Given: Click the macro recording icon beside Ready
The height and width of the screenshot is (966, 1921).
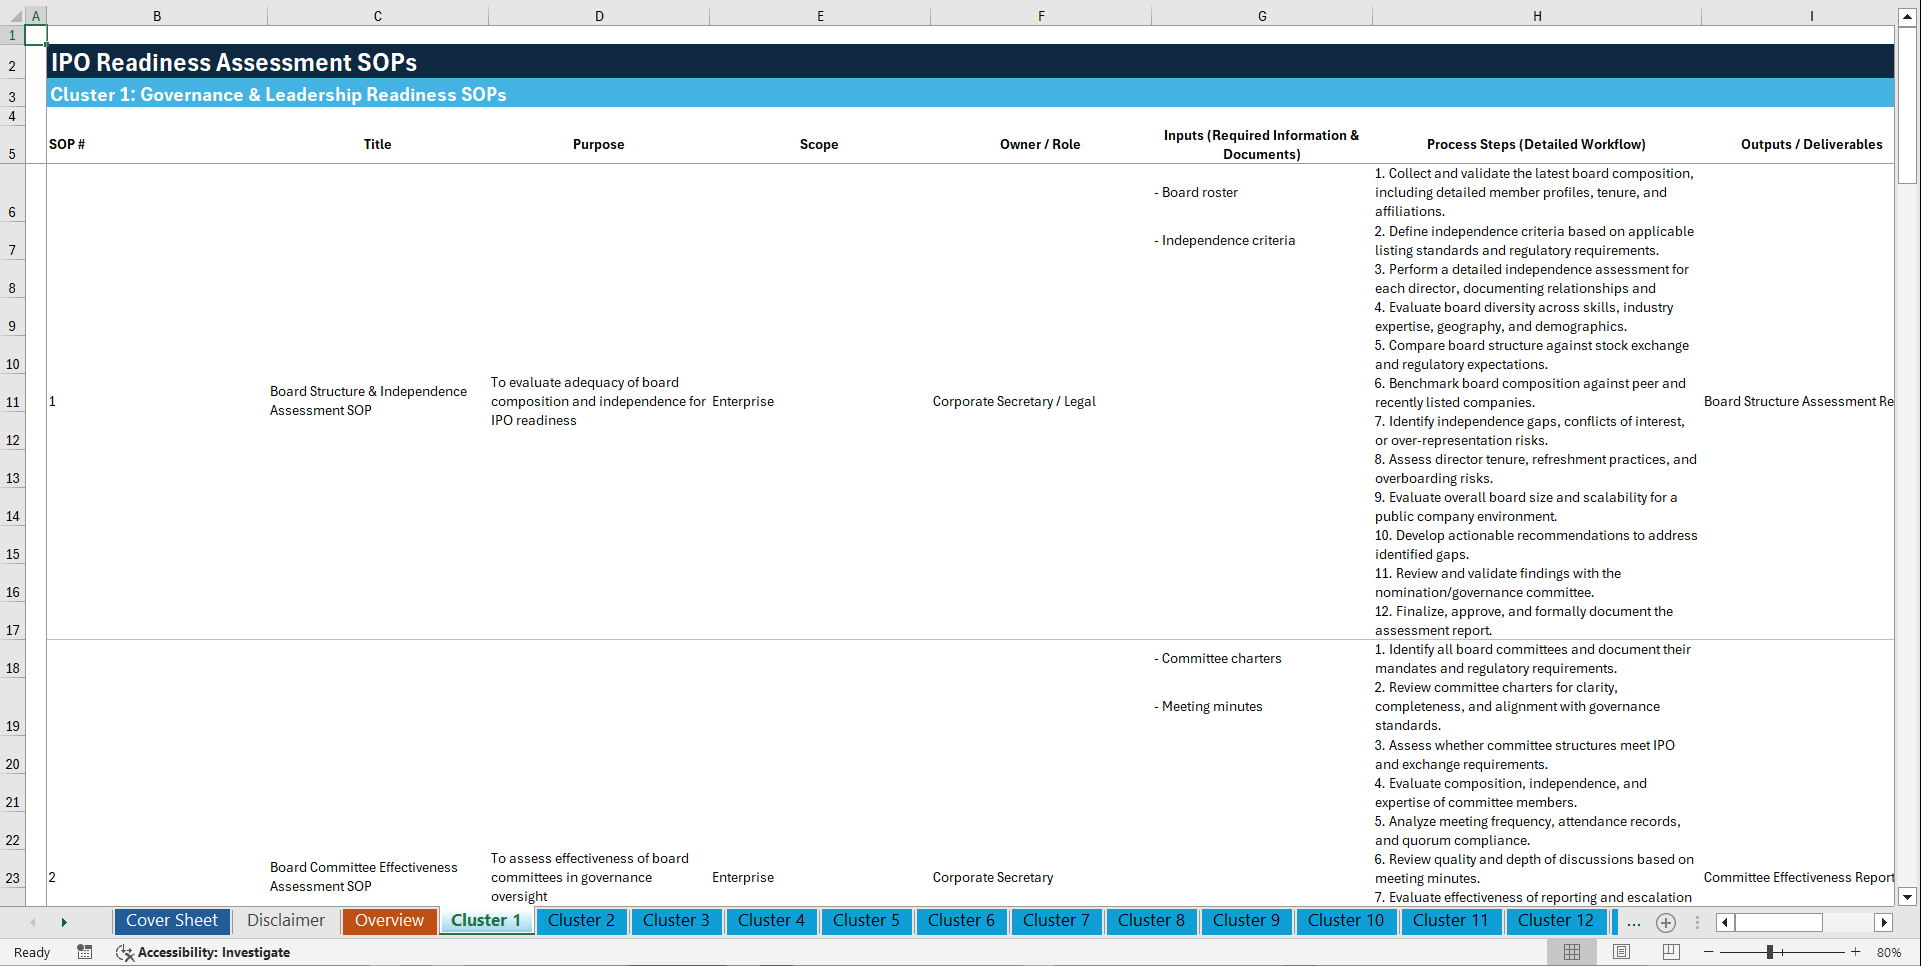Looking at the screenshot, I should [x=85, y=952].
